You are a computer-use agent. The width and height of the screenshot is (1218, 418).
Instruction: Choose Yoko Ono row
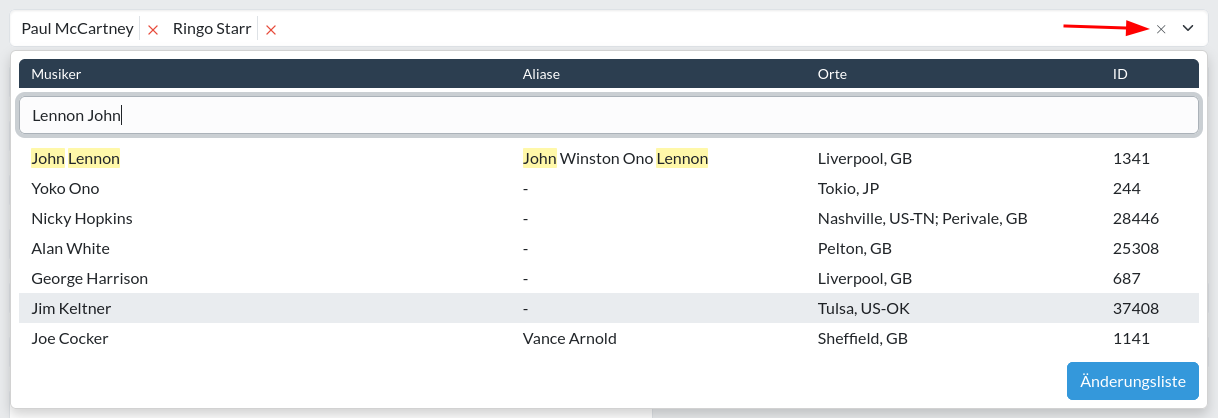click(x=609, y=188)
